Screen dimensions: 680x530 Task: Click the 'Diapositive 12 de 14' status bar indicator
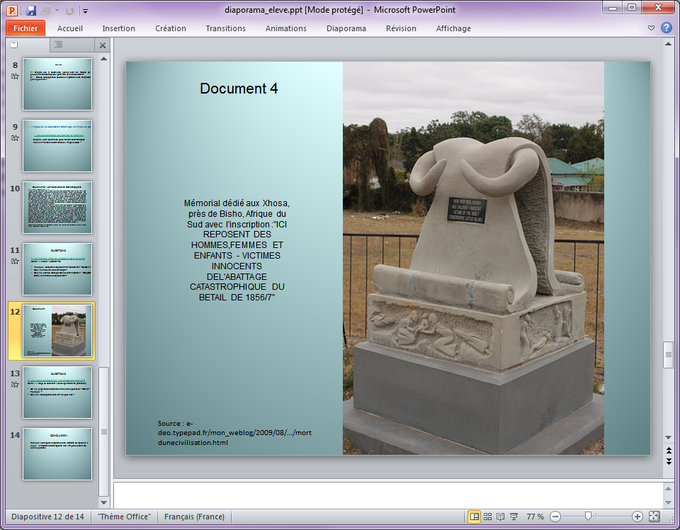click(48, 517)
